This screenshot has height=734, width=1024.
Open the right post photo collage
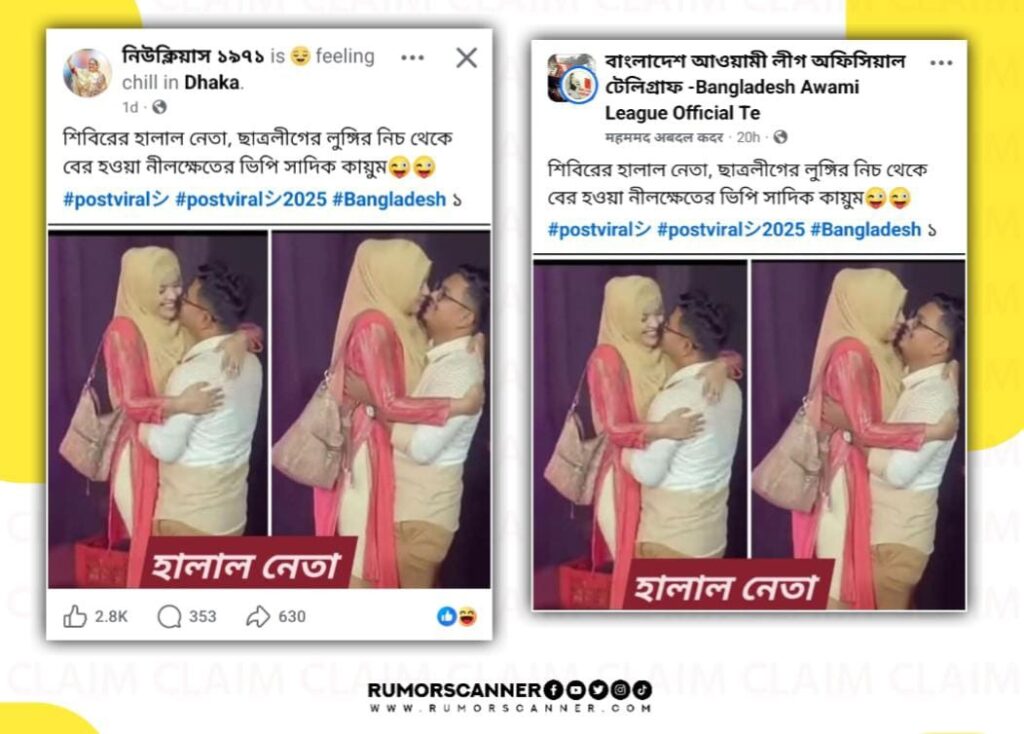click(x=749, y=435)
